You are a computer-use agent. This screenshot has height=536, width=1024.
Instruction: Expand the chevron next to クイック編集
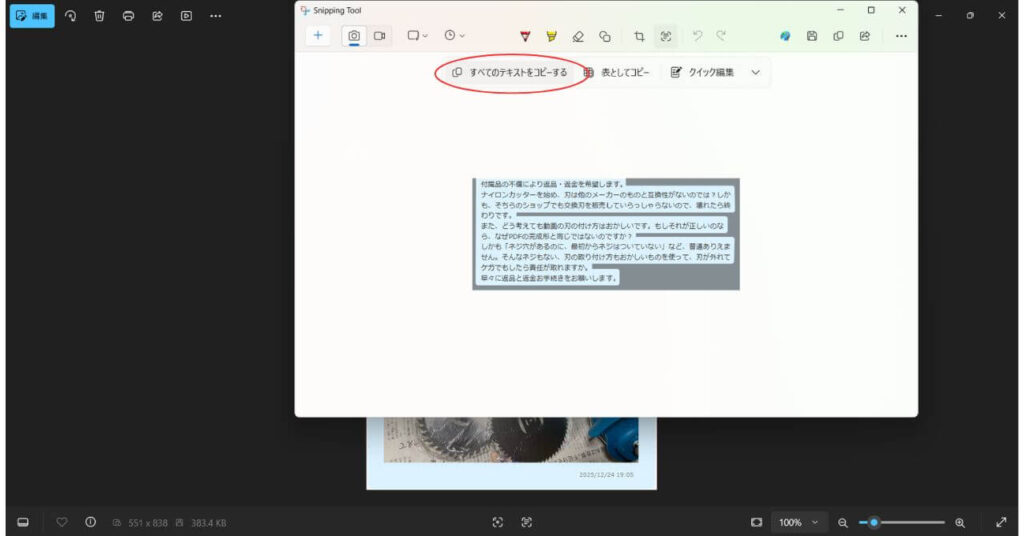pyautogui.click(x=756, y=72)
